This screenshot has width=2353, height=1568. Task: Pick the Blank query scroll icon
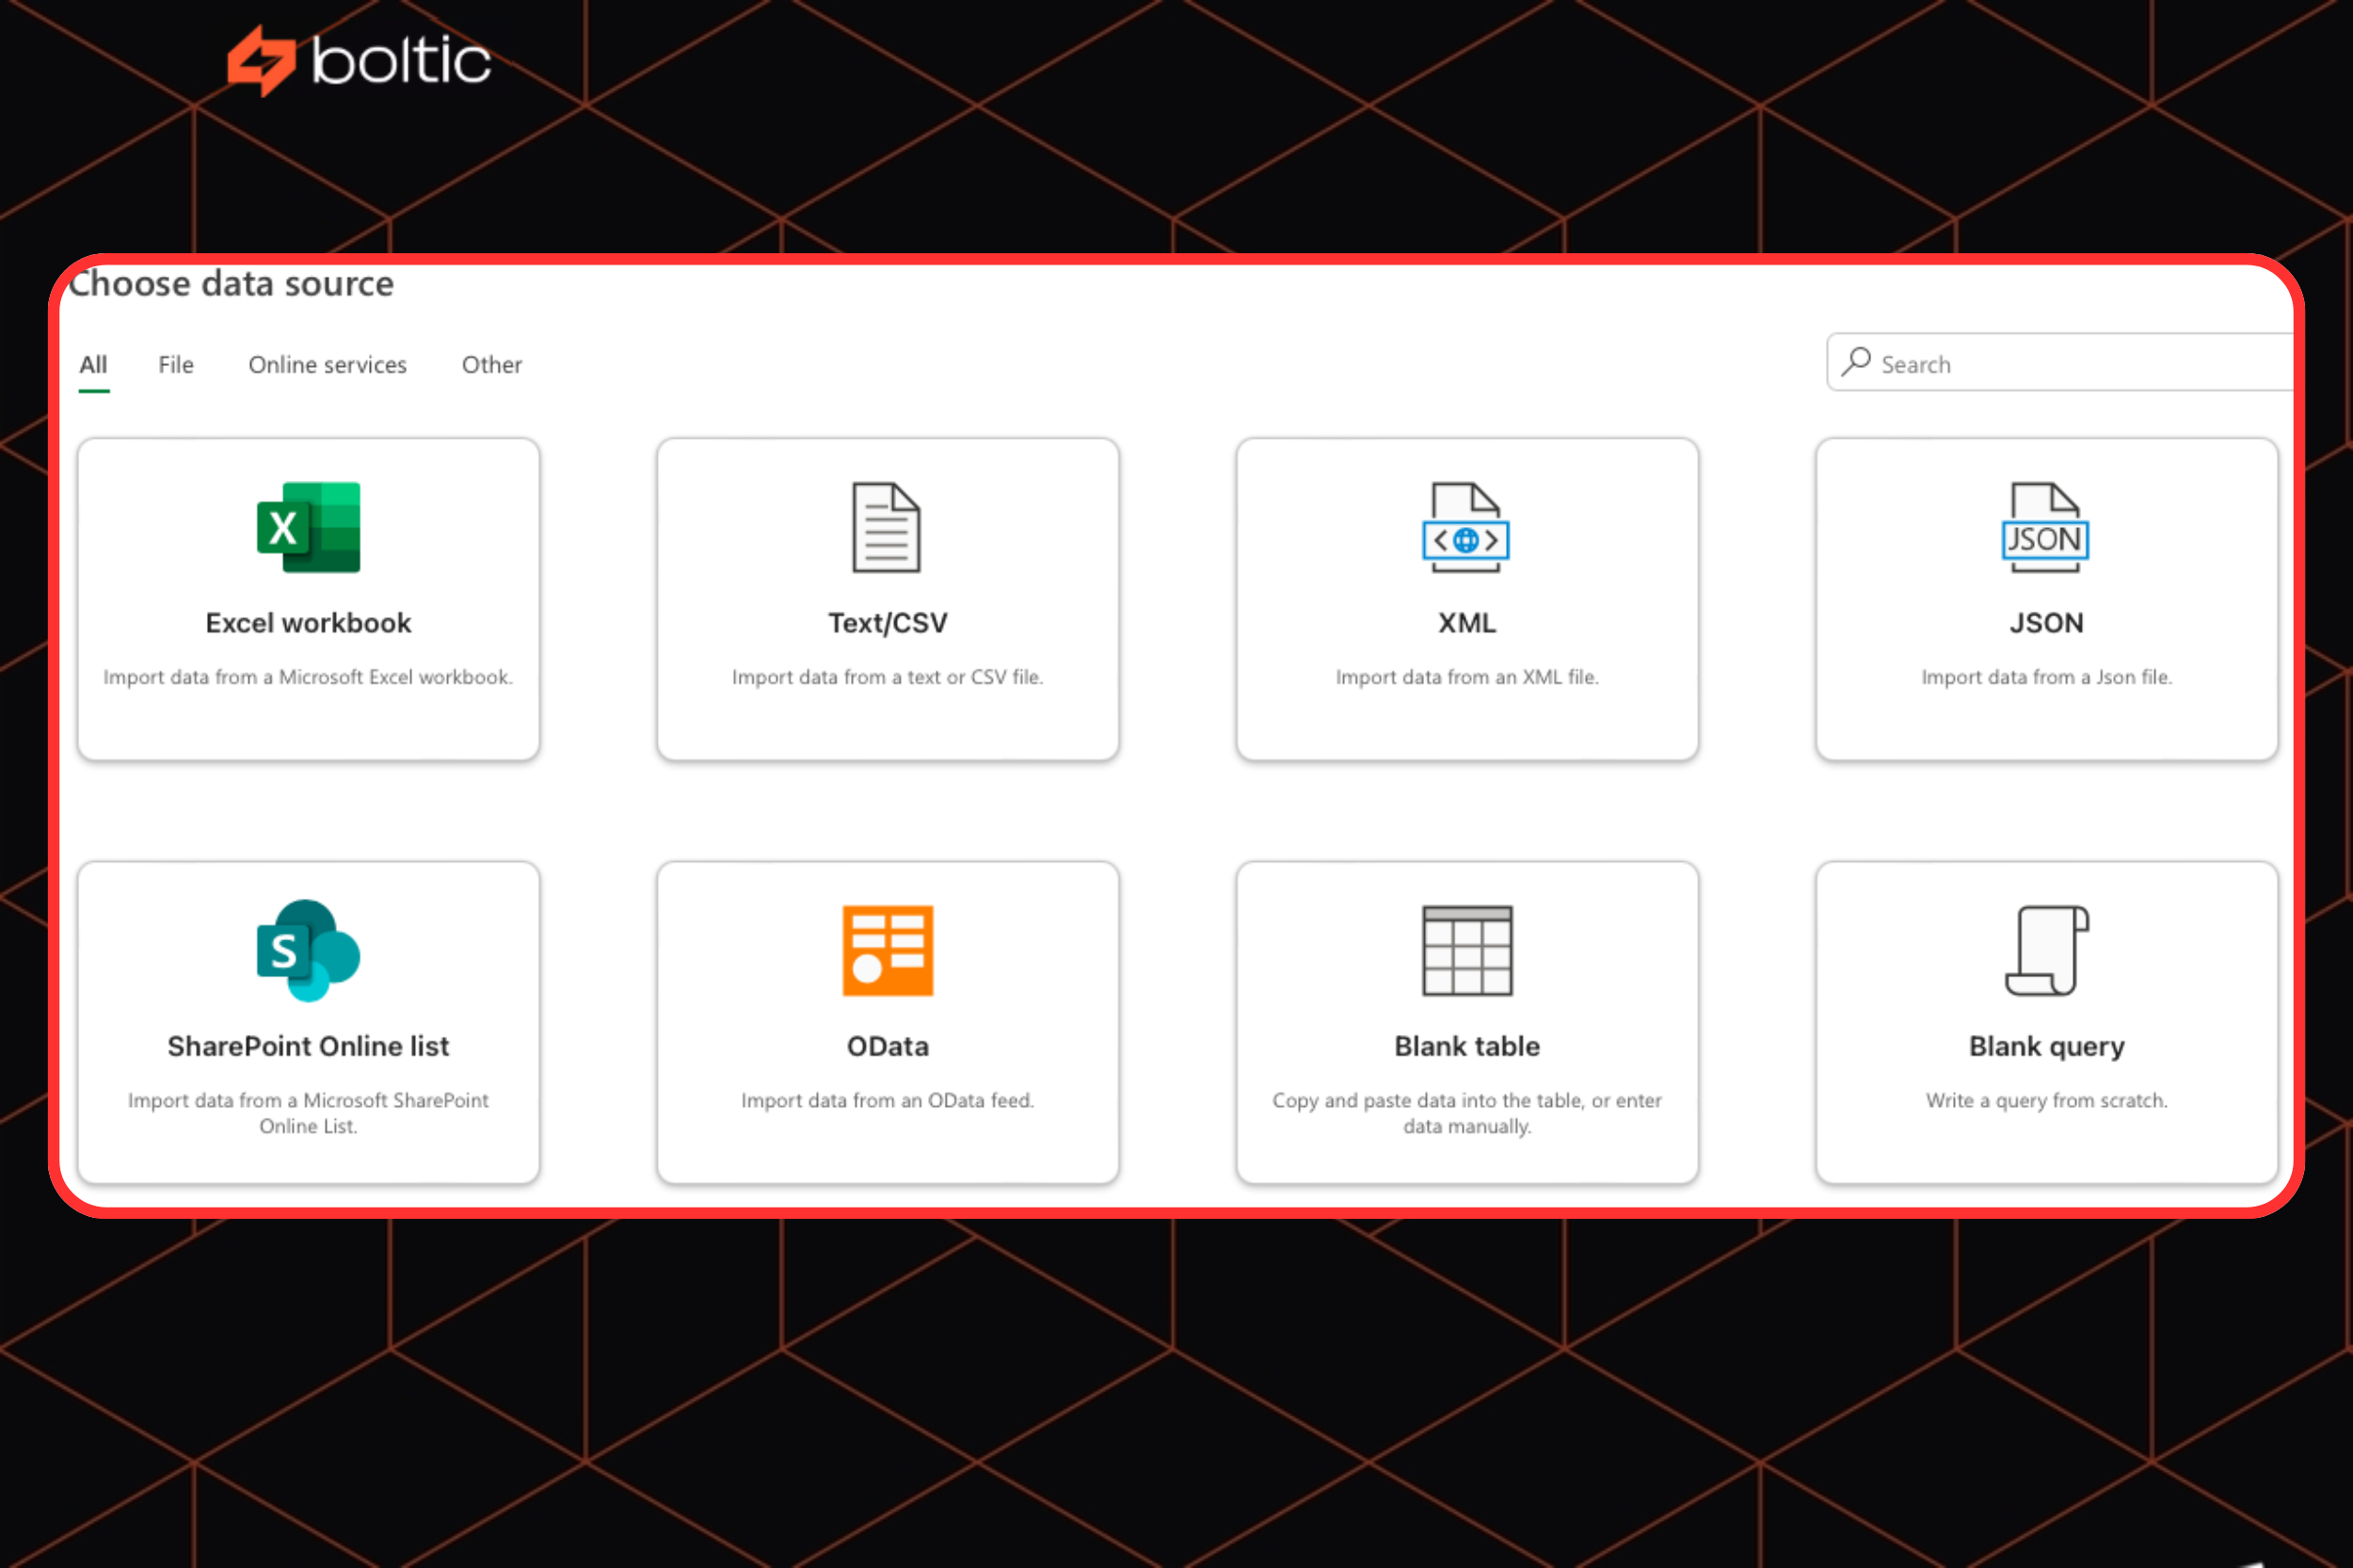point(2045,950)
